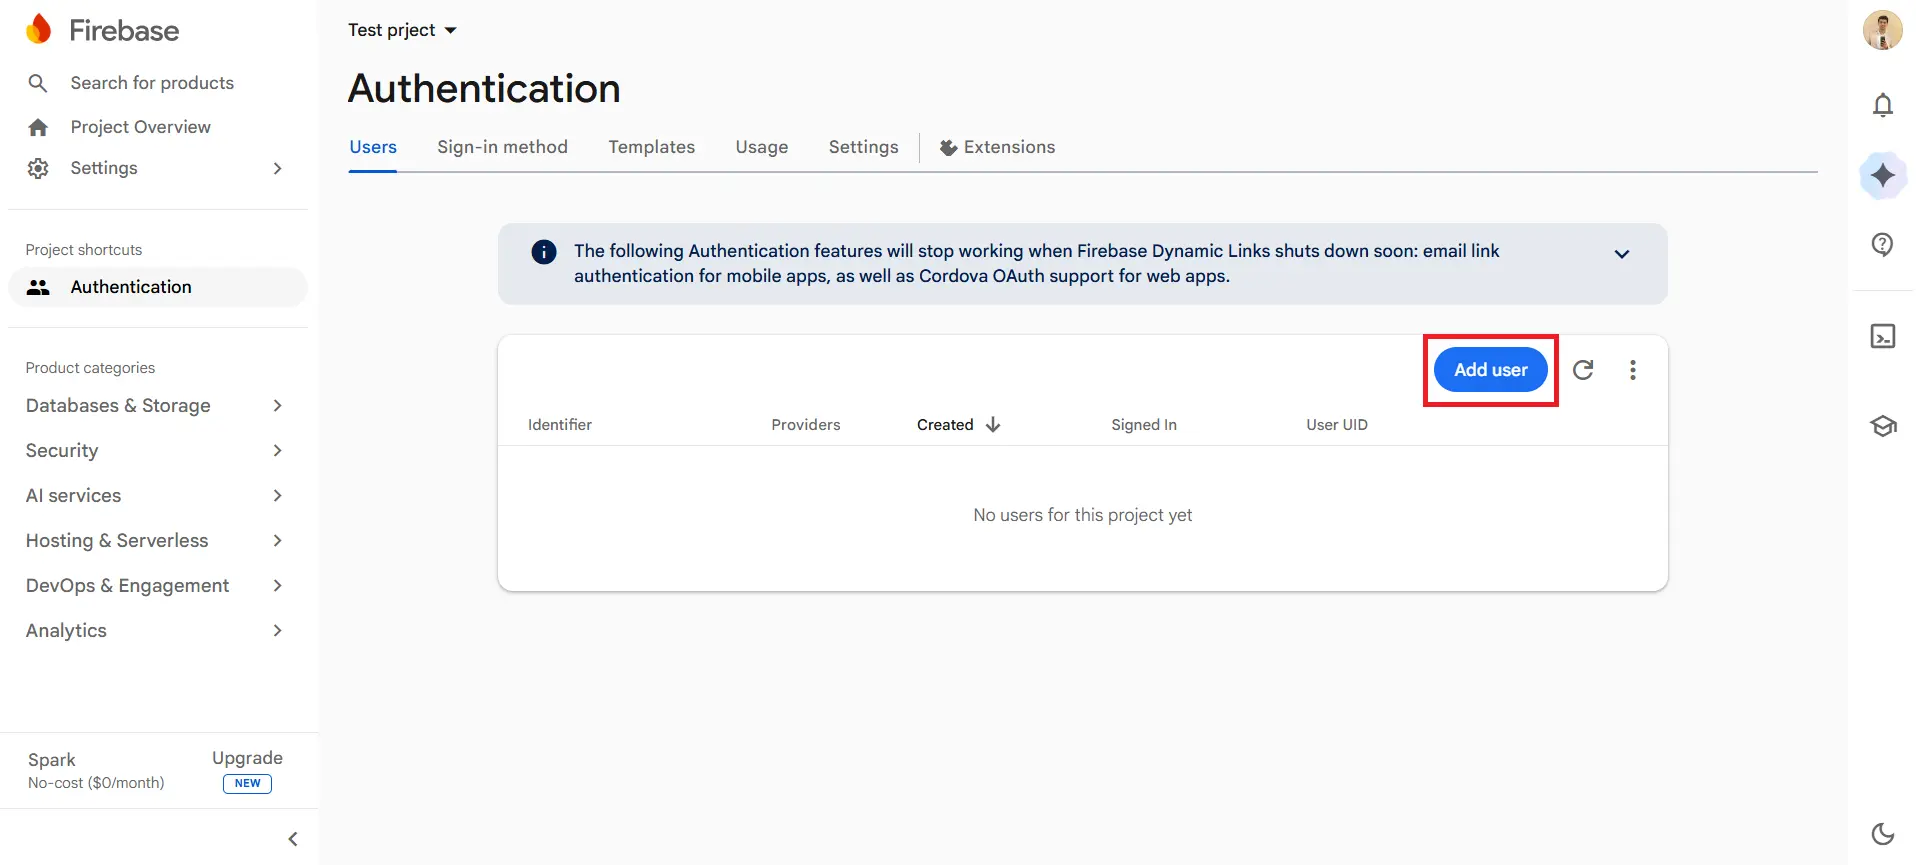
Task: Open the Gemini sparkle assistant
Action: tap(1883, 175)
